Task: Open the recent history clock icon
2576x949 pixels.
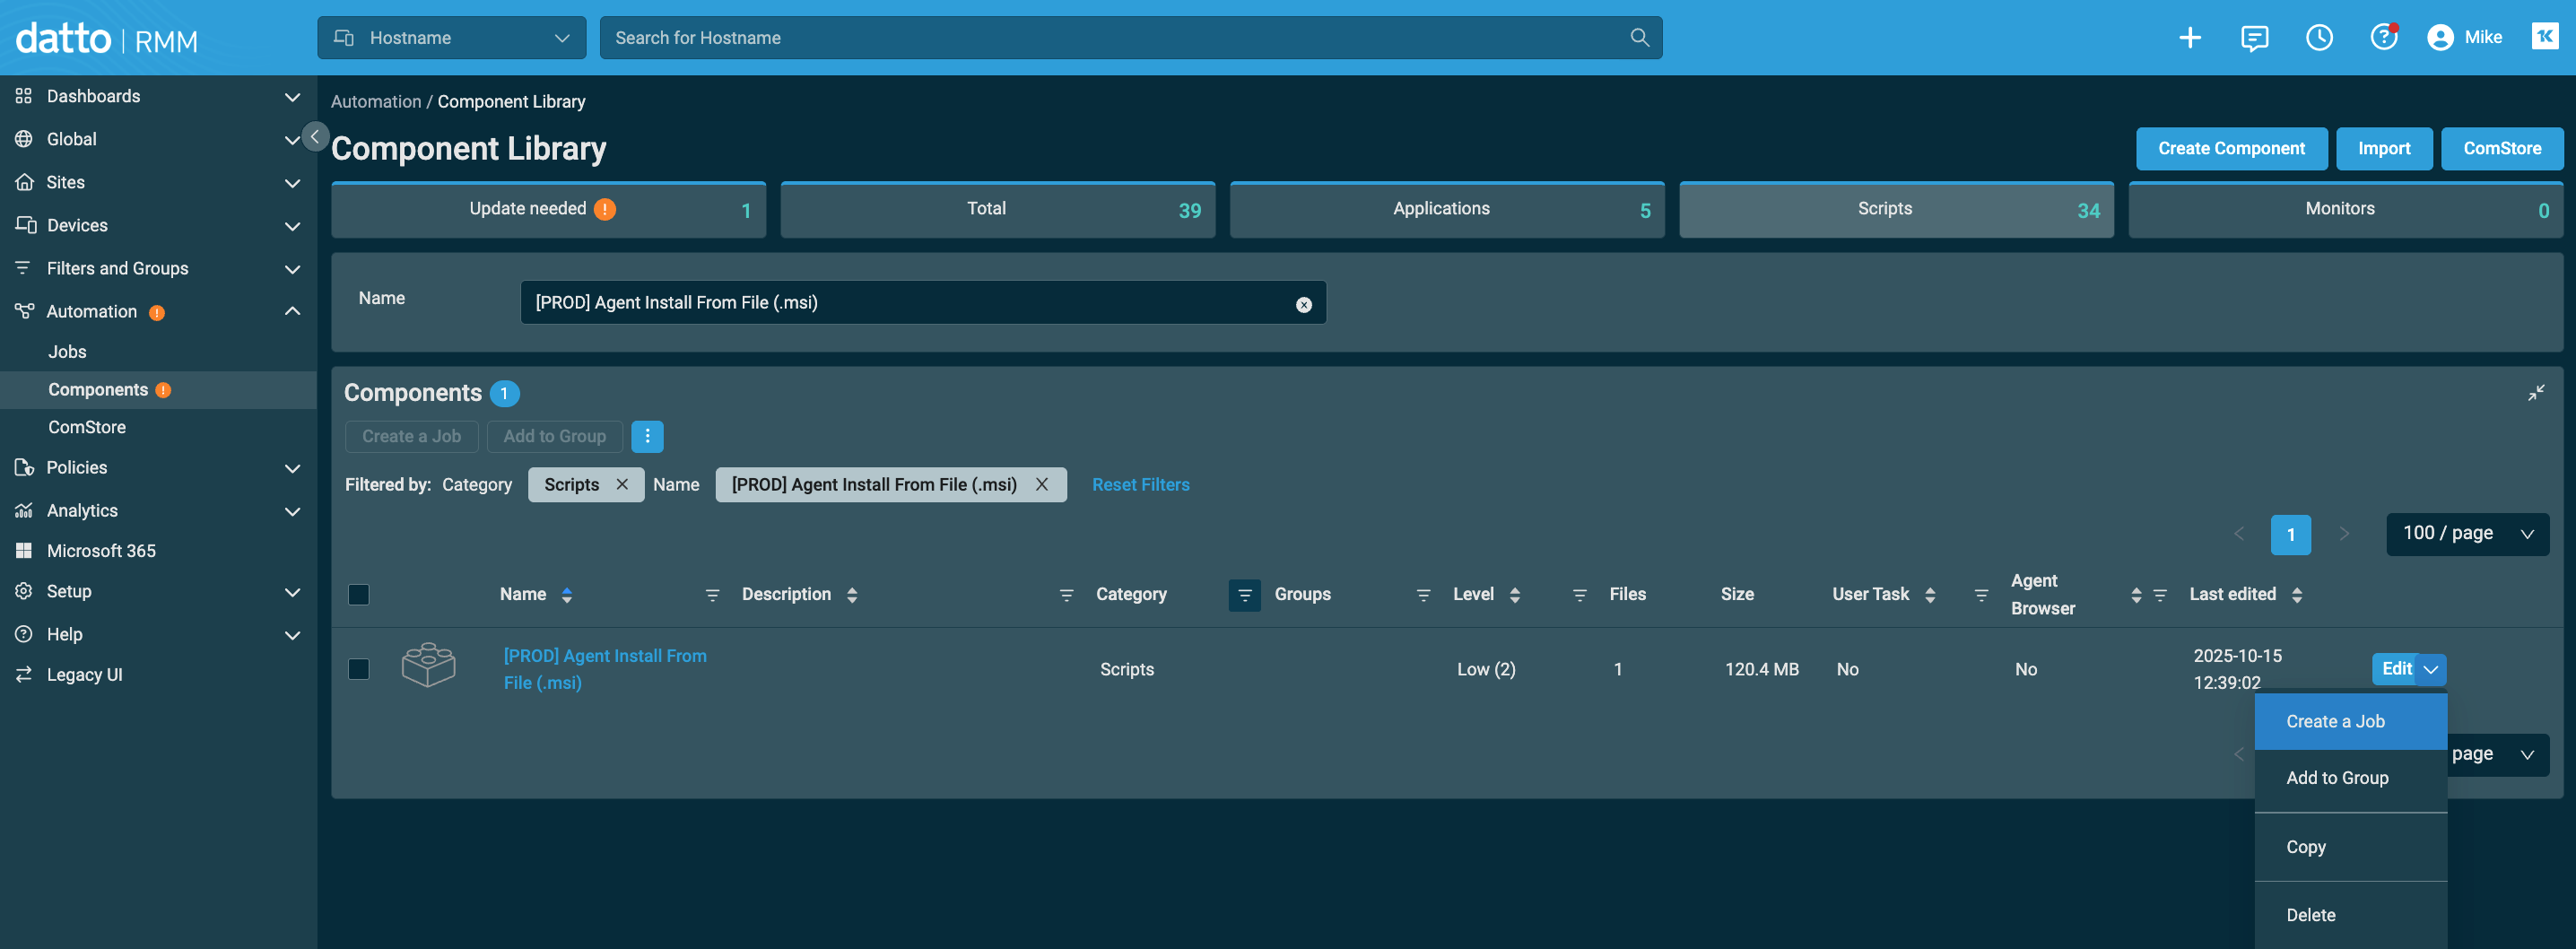Action: 2319,38
